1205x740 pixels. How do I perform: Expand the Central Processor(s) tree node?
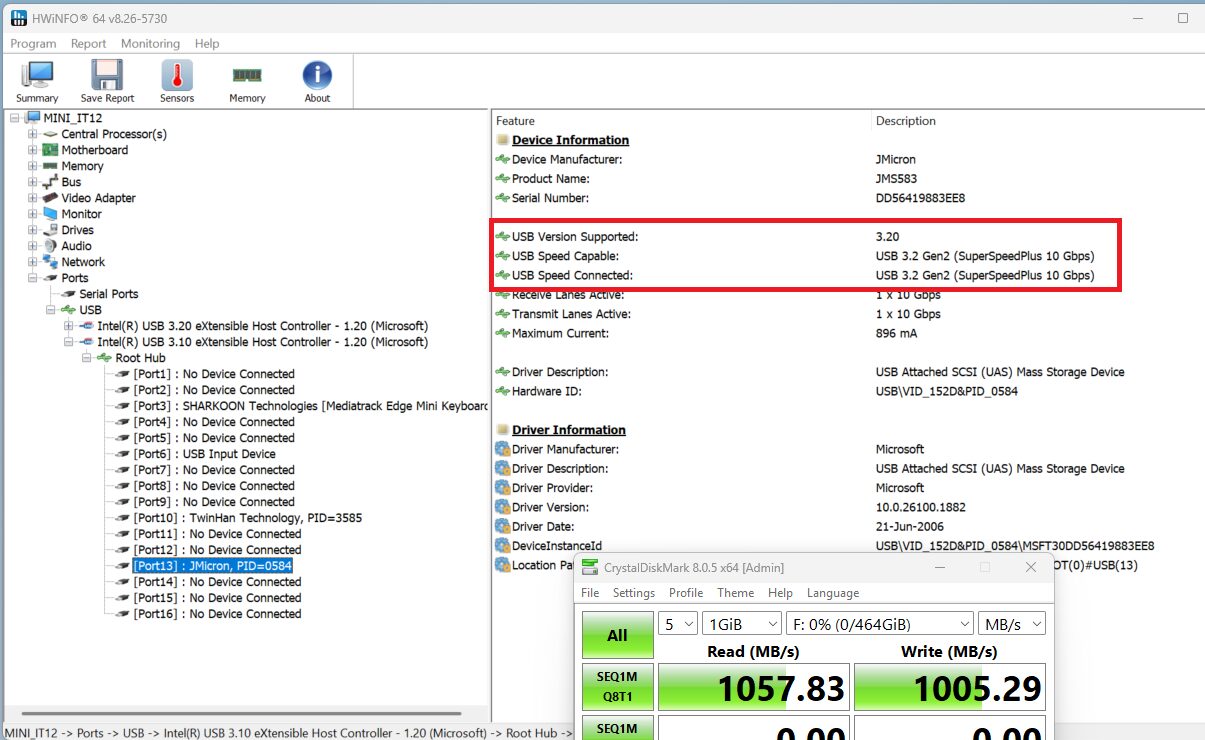(x=33, y=134)
